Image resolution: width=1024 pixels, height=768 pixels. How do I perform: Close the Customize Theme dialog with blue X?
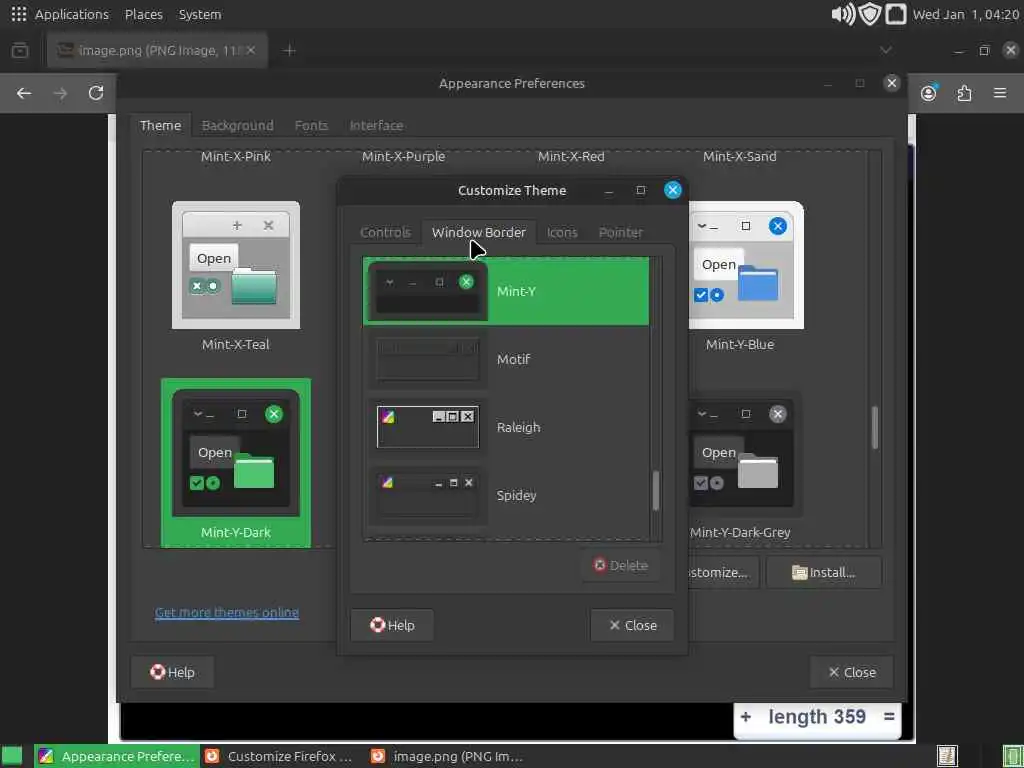click(x=673, y=190)
